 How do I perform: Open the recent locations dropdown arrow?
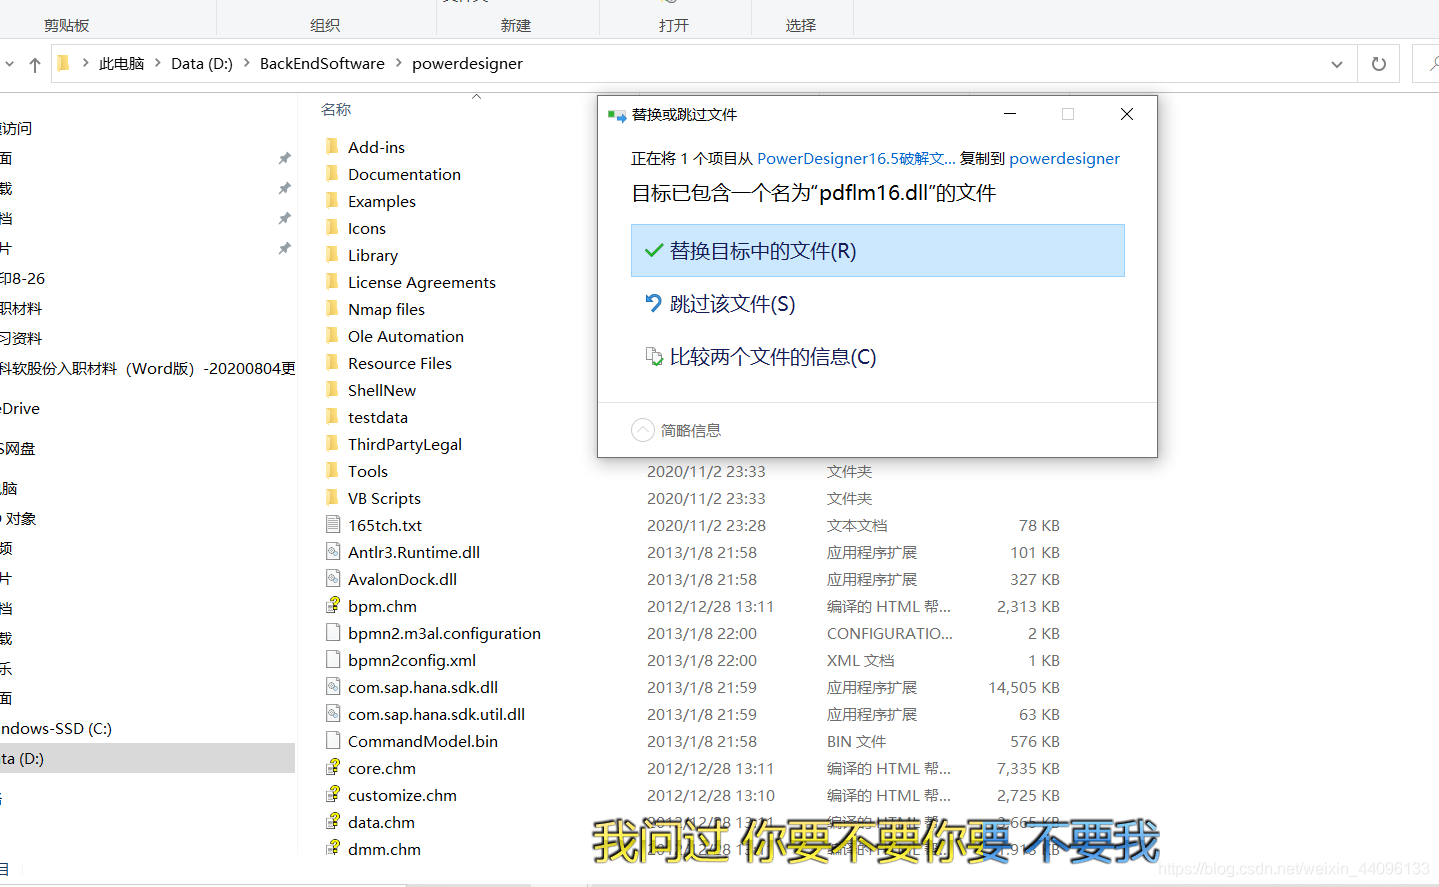9,64
